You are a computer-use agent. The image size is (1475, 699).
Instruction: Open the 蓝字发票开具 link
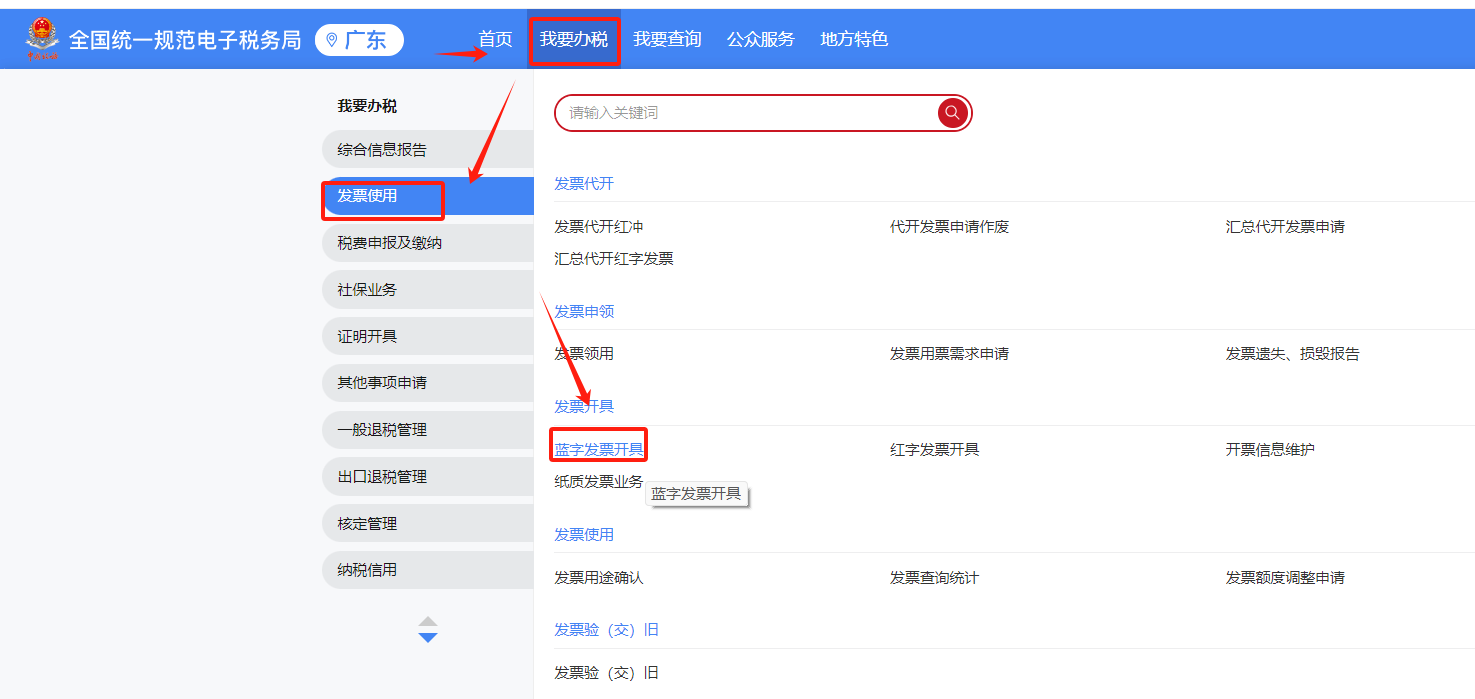(599, 450)
